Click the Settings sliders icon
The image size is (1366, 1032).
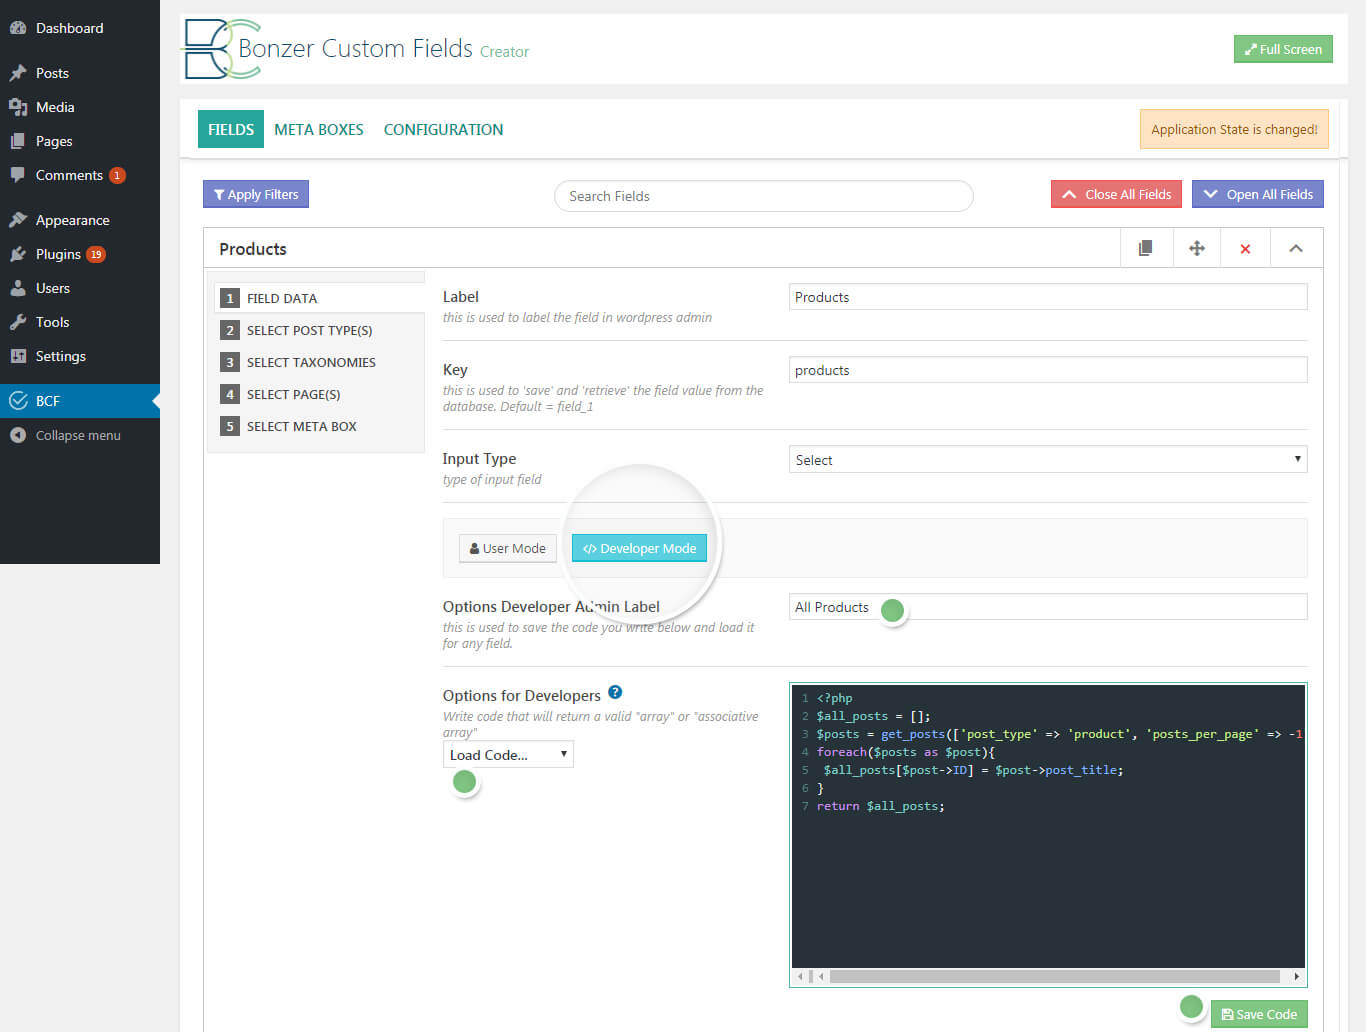17,356
